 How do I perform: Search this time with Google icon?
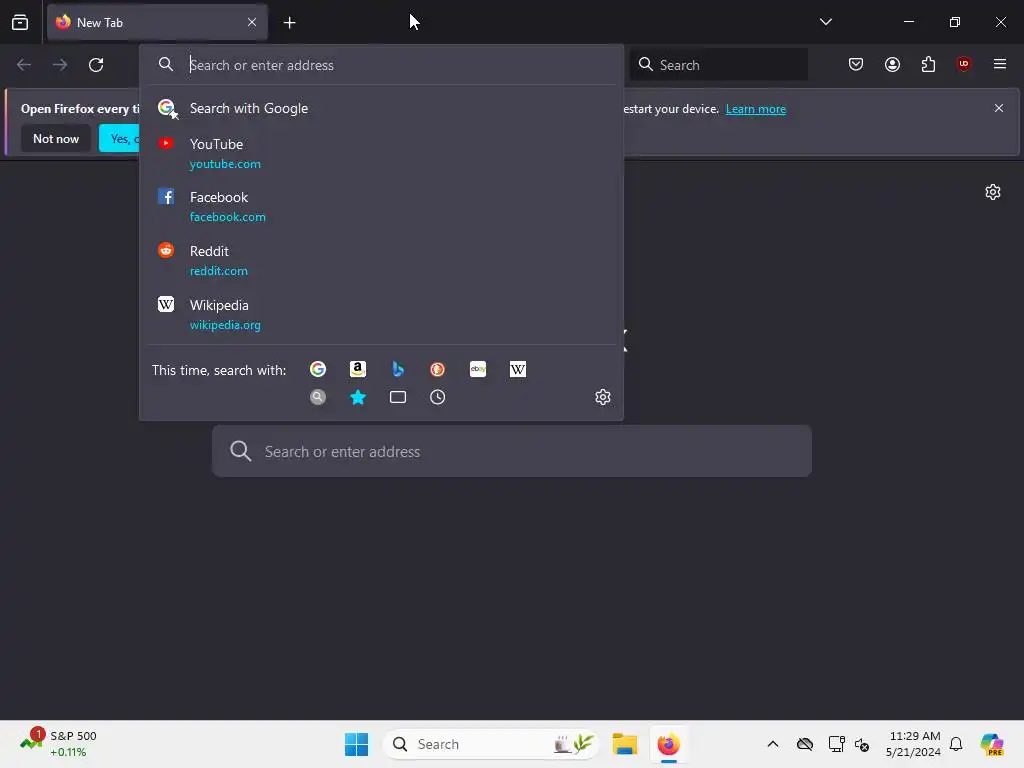tap(318, 370)
